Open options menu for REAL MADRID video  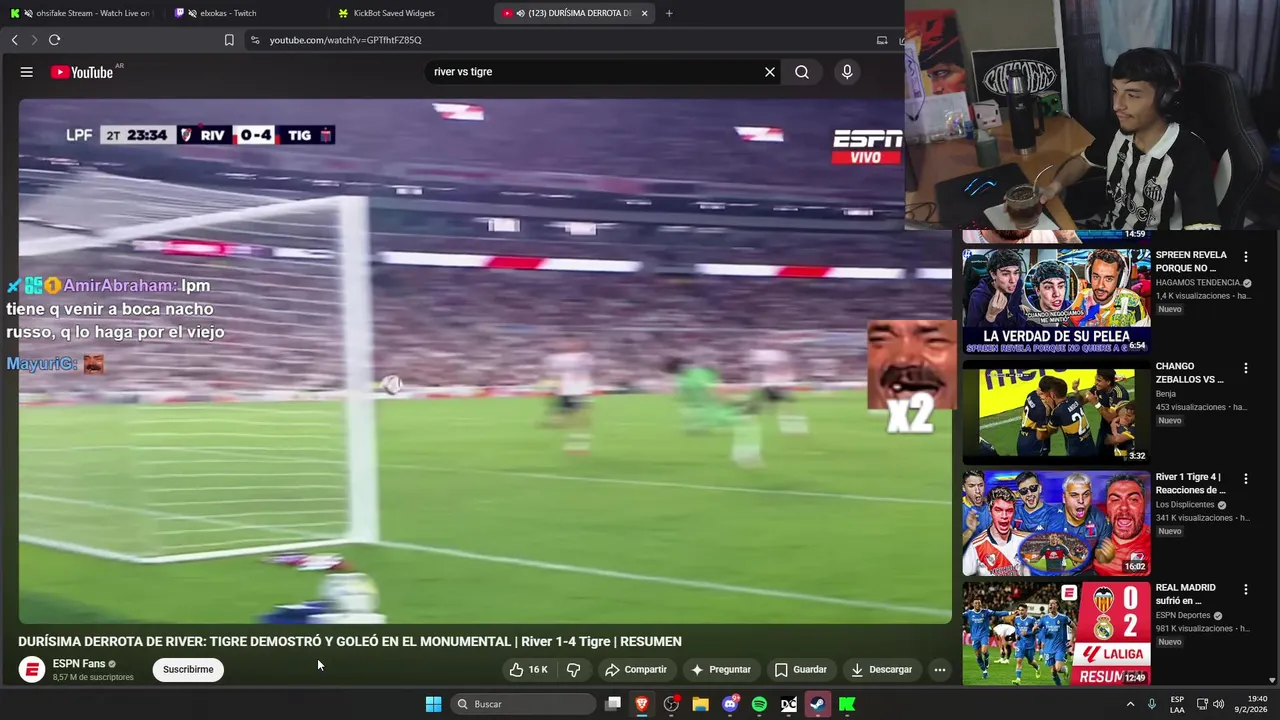click(x=1245, y=590)
